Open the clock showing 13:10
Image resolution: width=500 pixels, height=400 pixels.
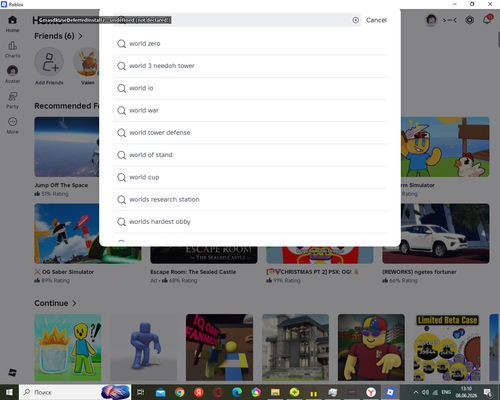[x=466, y=392]
